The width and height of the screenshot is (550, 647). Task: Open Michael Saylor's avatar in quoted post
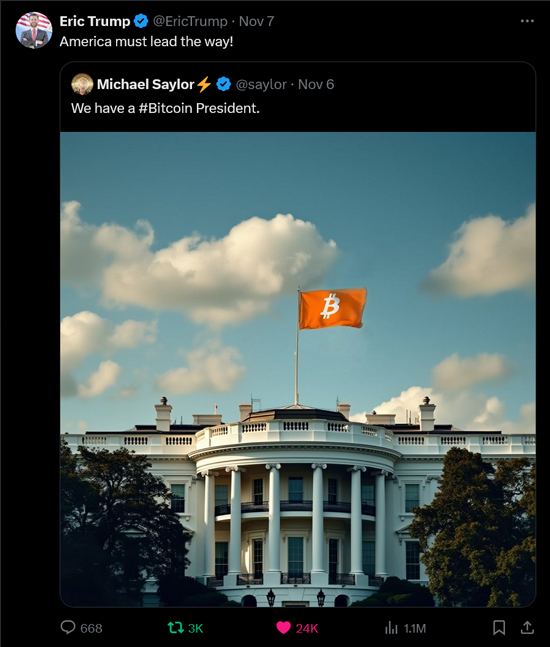click(82, 84)
